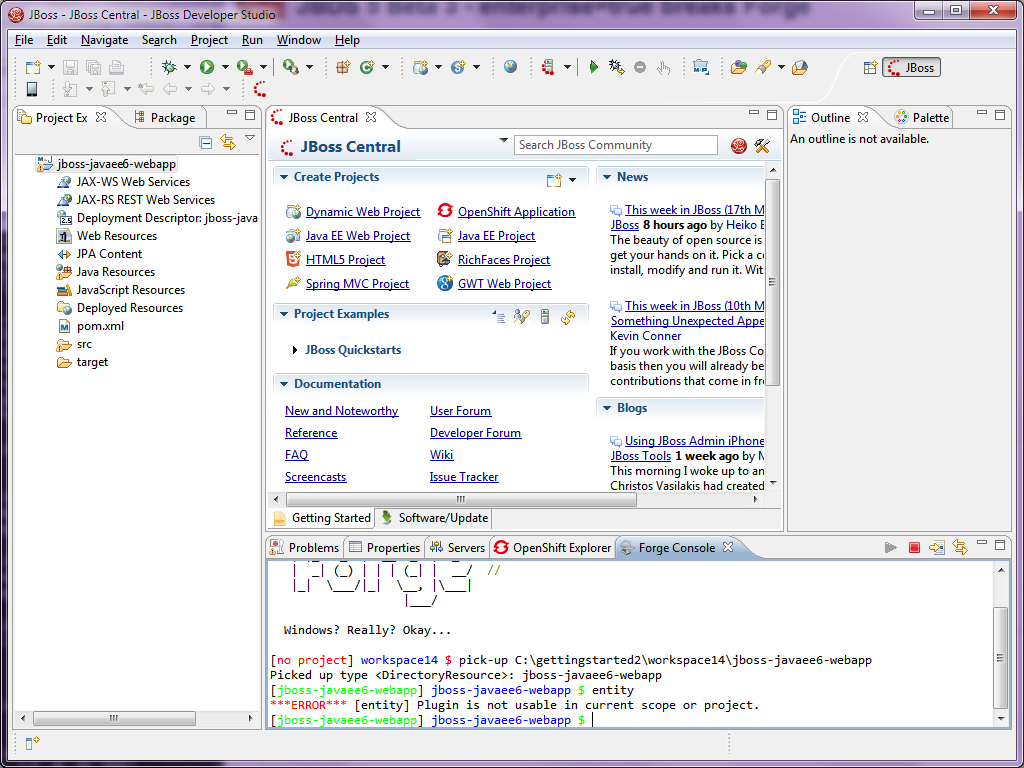Viewport: 1024px width, 768px height.
Task: Expand the JBoss Quickstarts tree node
Action: (295, 350)
